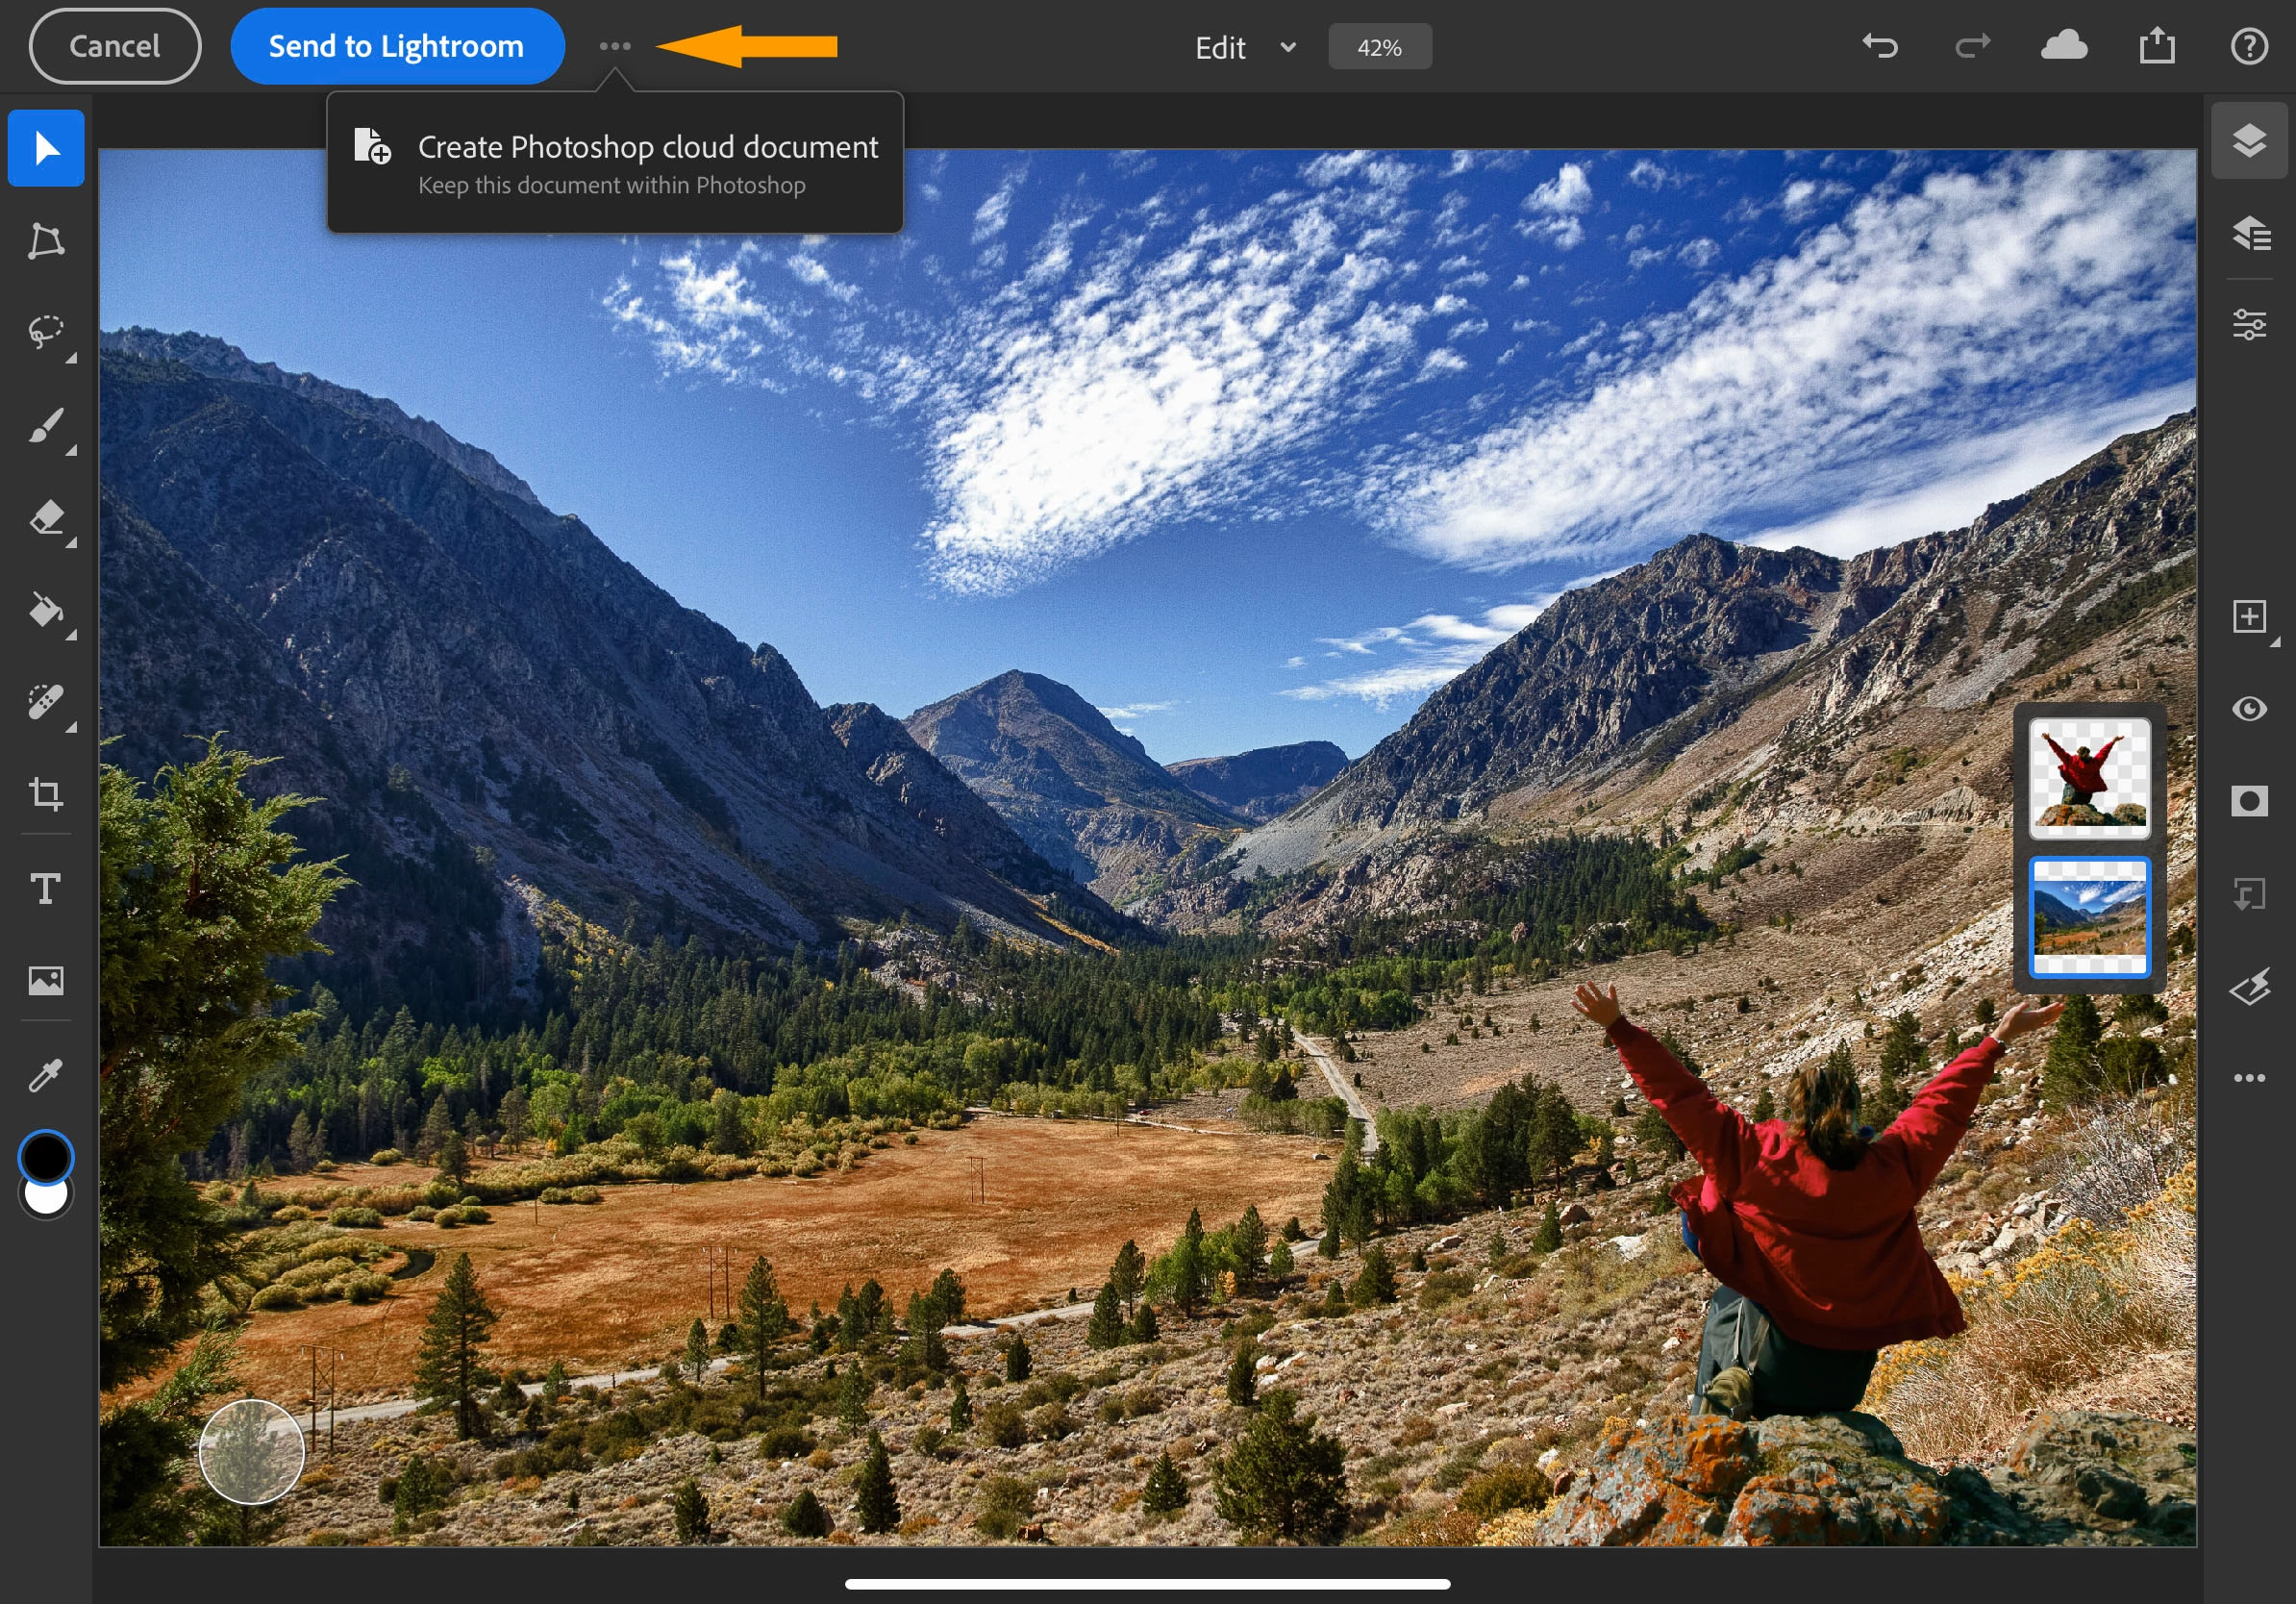This screenshot has width=2296, height=1604.
Task: Select the Transform tool
Action: coord(46,241)
